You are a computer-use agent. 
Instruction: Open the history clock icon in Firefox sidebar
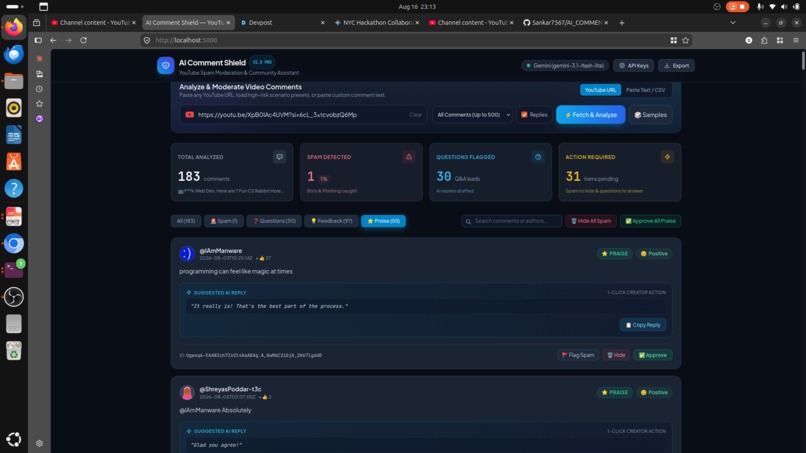(x=39, y=89)
